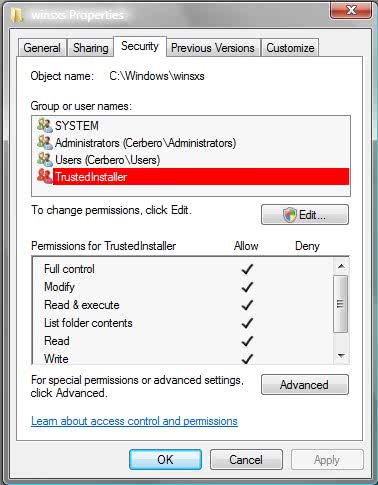Open the Sharing tab
This screenshot has height=485, width=378.
[x=91, y=48]
